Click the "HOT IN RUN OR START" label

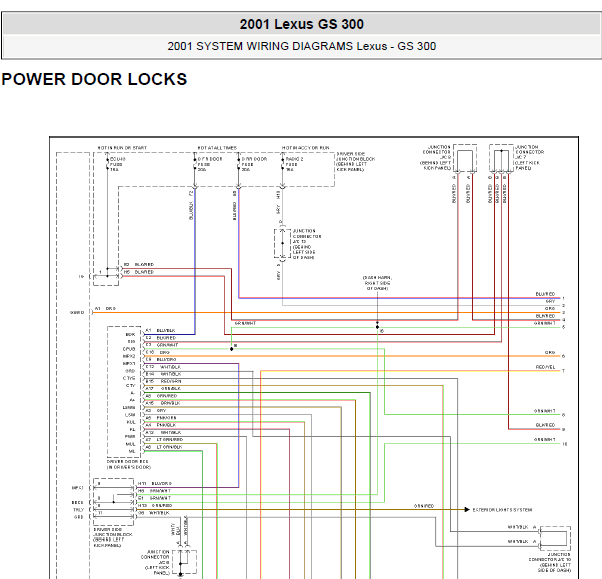click(x=122, y=148)
